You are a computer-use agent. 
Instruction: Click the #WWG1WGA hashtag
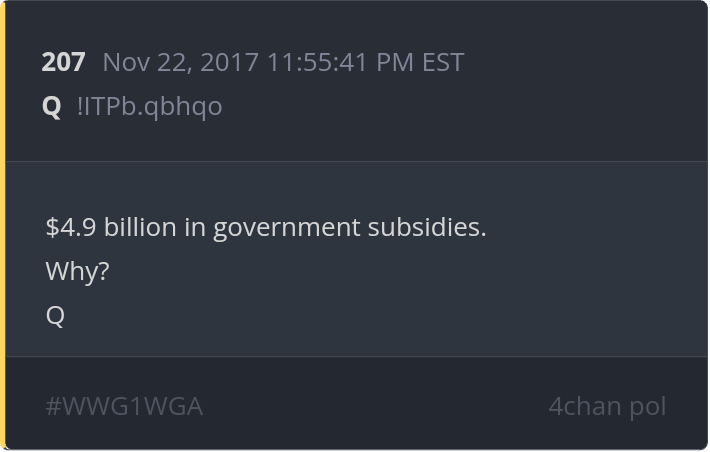pyautogui.click(x=124, y=406)
